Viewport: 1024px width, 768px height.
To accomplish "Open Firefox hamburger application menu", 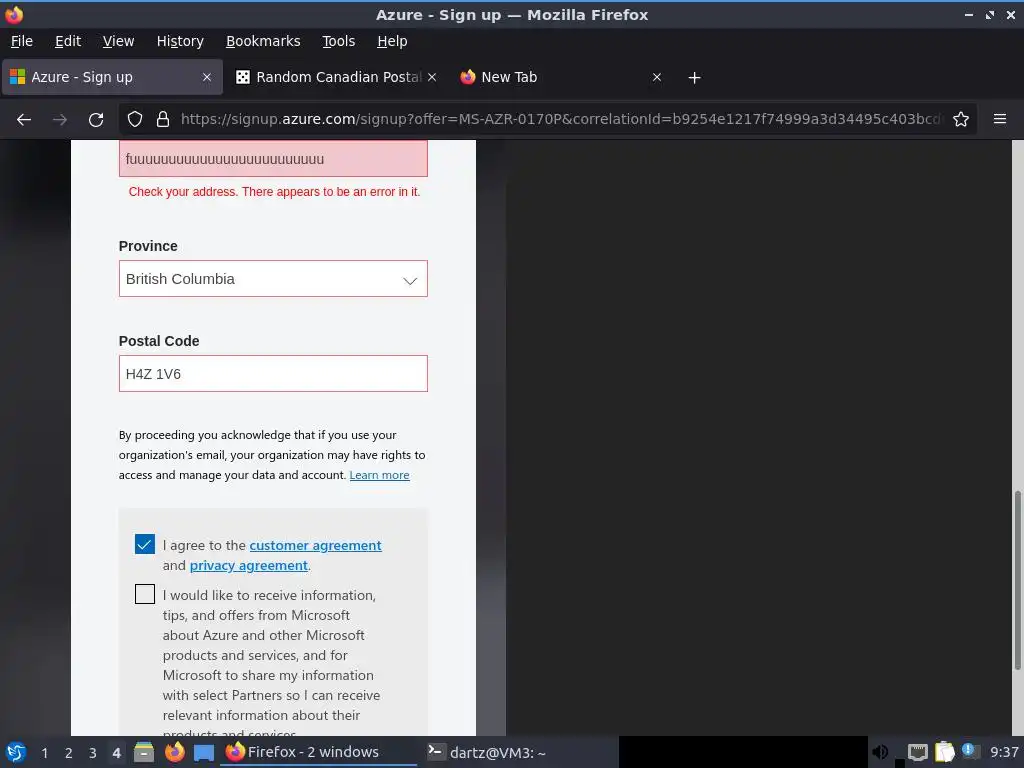I will (1000, 119).
